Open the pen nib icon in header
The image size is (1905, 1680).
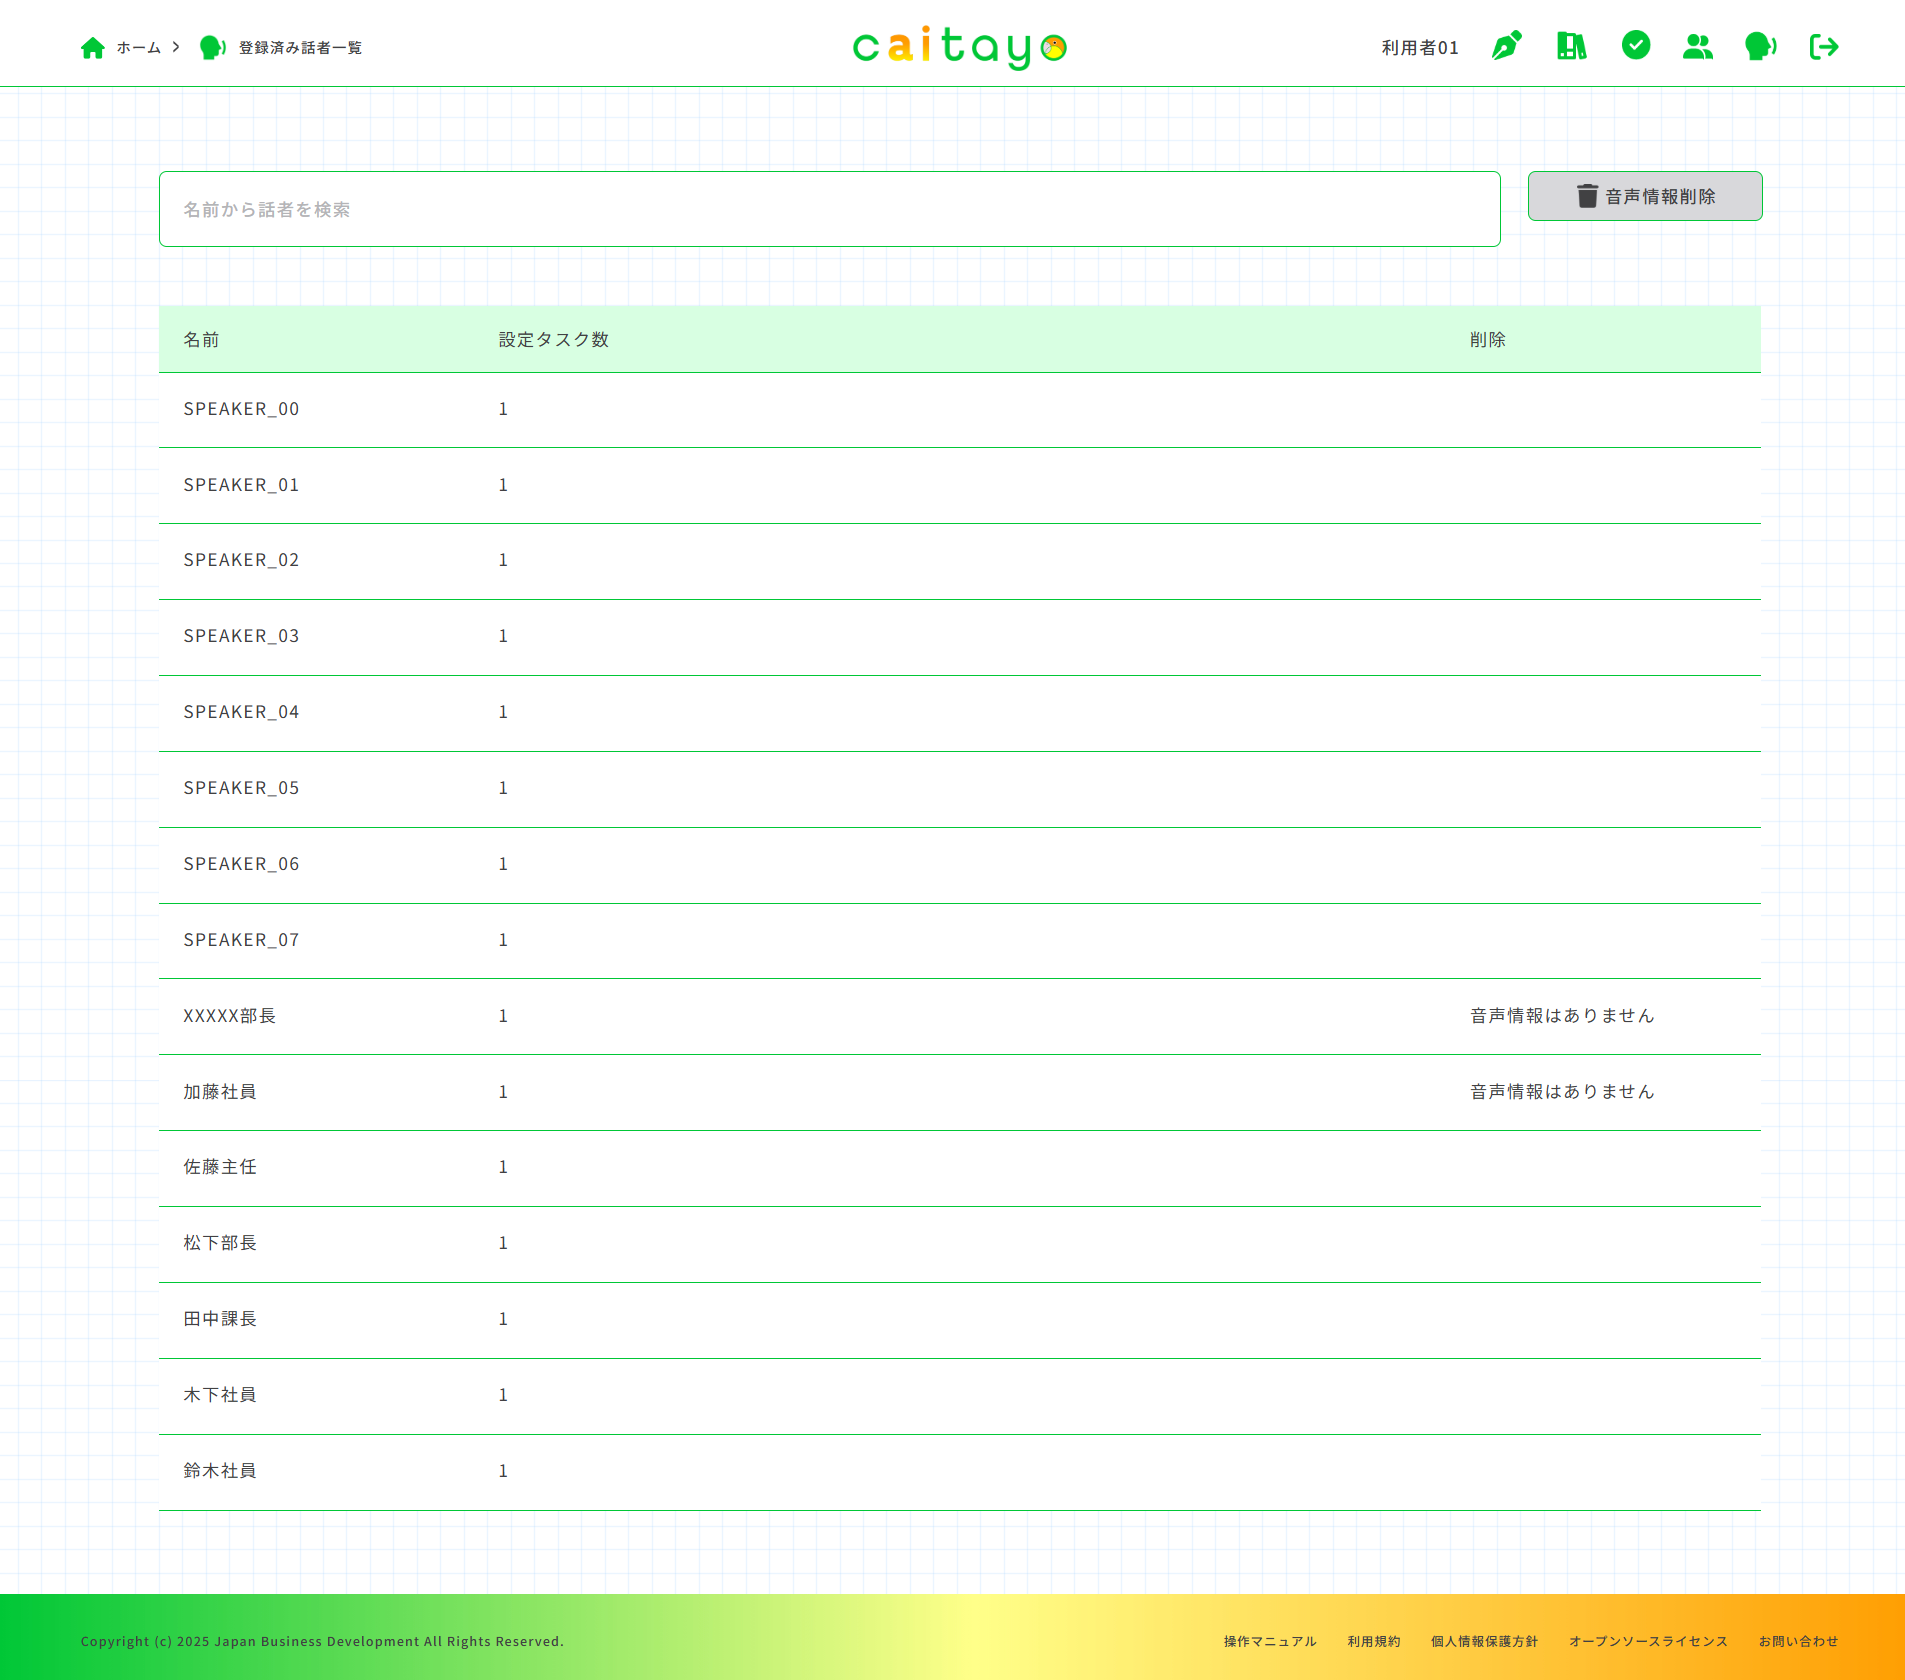(x=1506, y=46)
